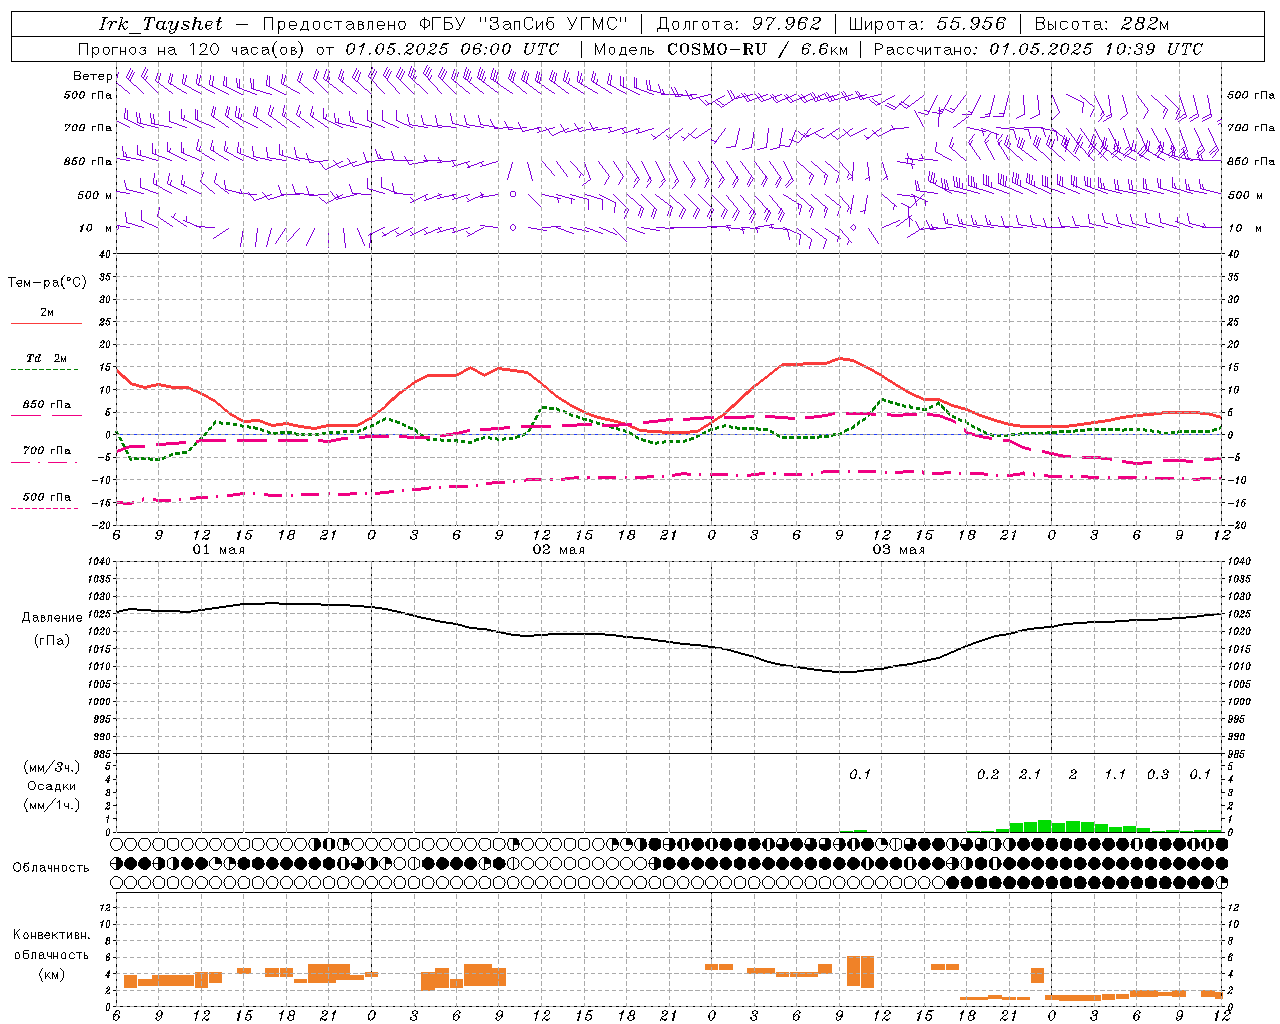Click the Модель COSMO-RU / 6.6км label
1280x1024 pixels.
(720, 49)
